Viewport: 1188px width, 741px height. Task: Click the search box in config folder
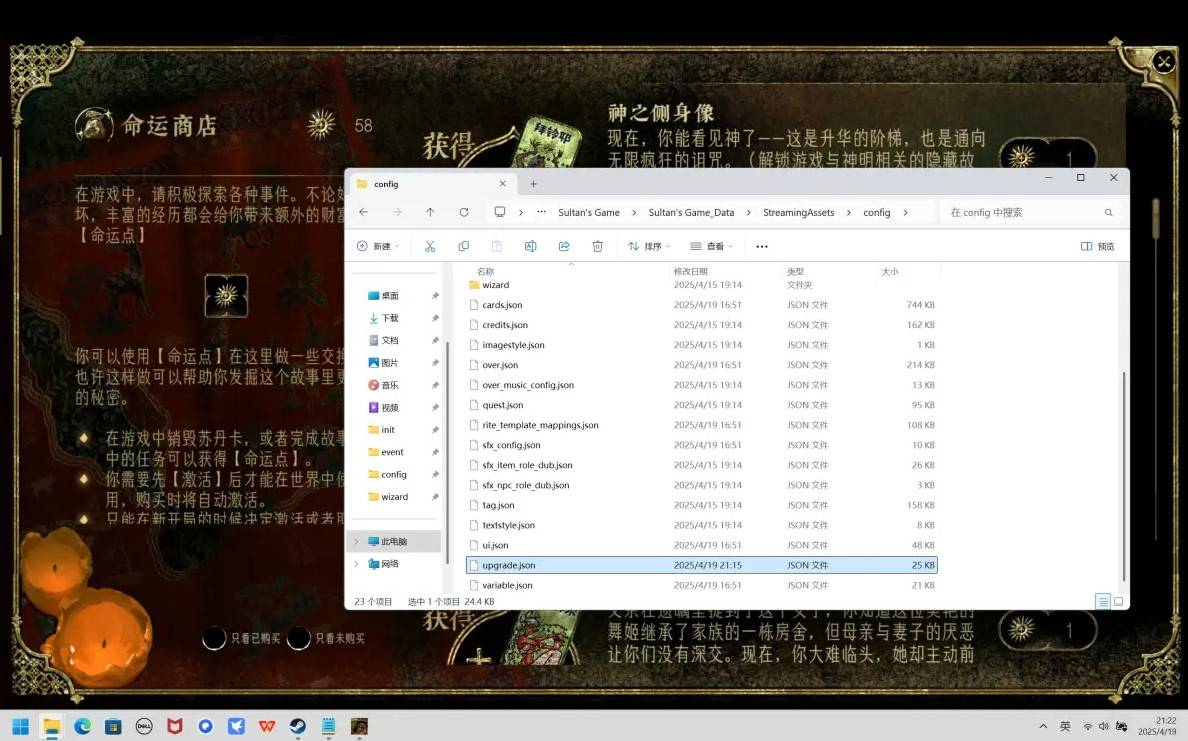coord(1020,212)
